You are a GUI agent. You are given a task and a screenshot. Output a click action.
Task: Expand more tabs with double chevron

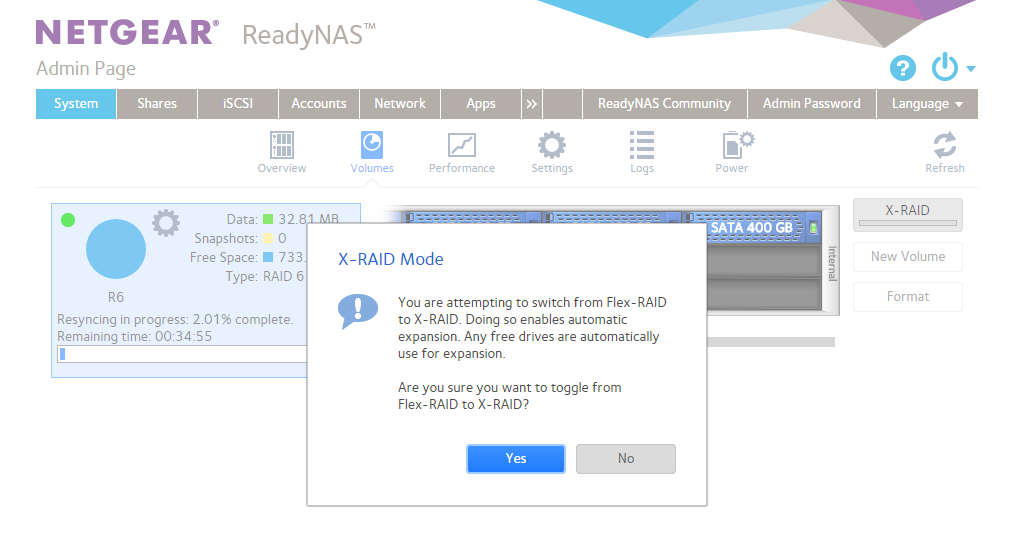tap(531, 104)
